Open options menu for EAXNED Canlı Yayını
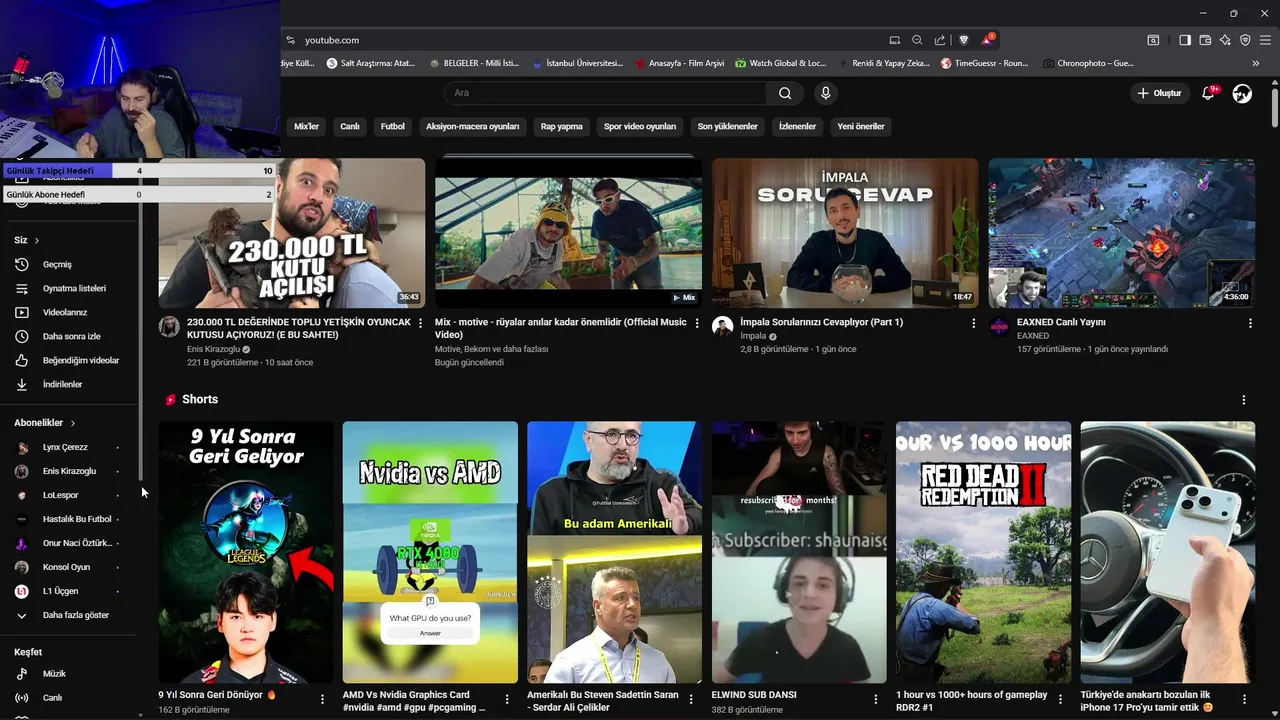This screenshot has width=1280, height=720. point(1250,324)
